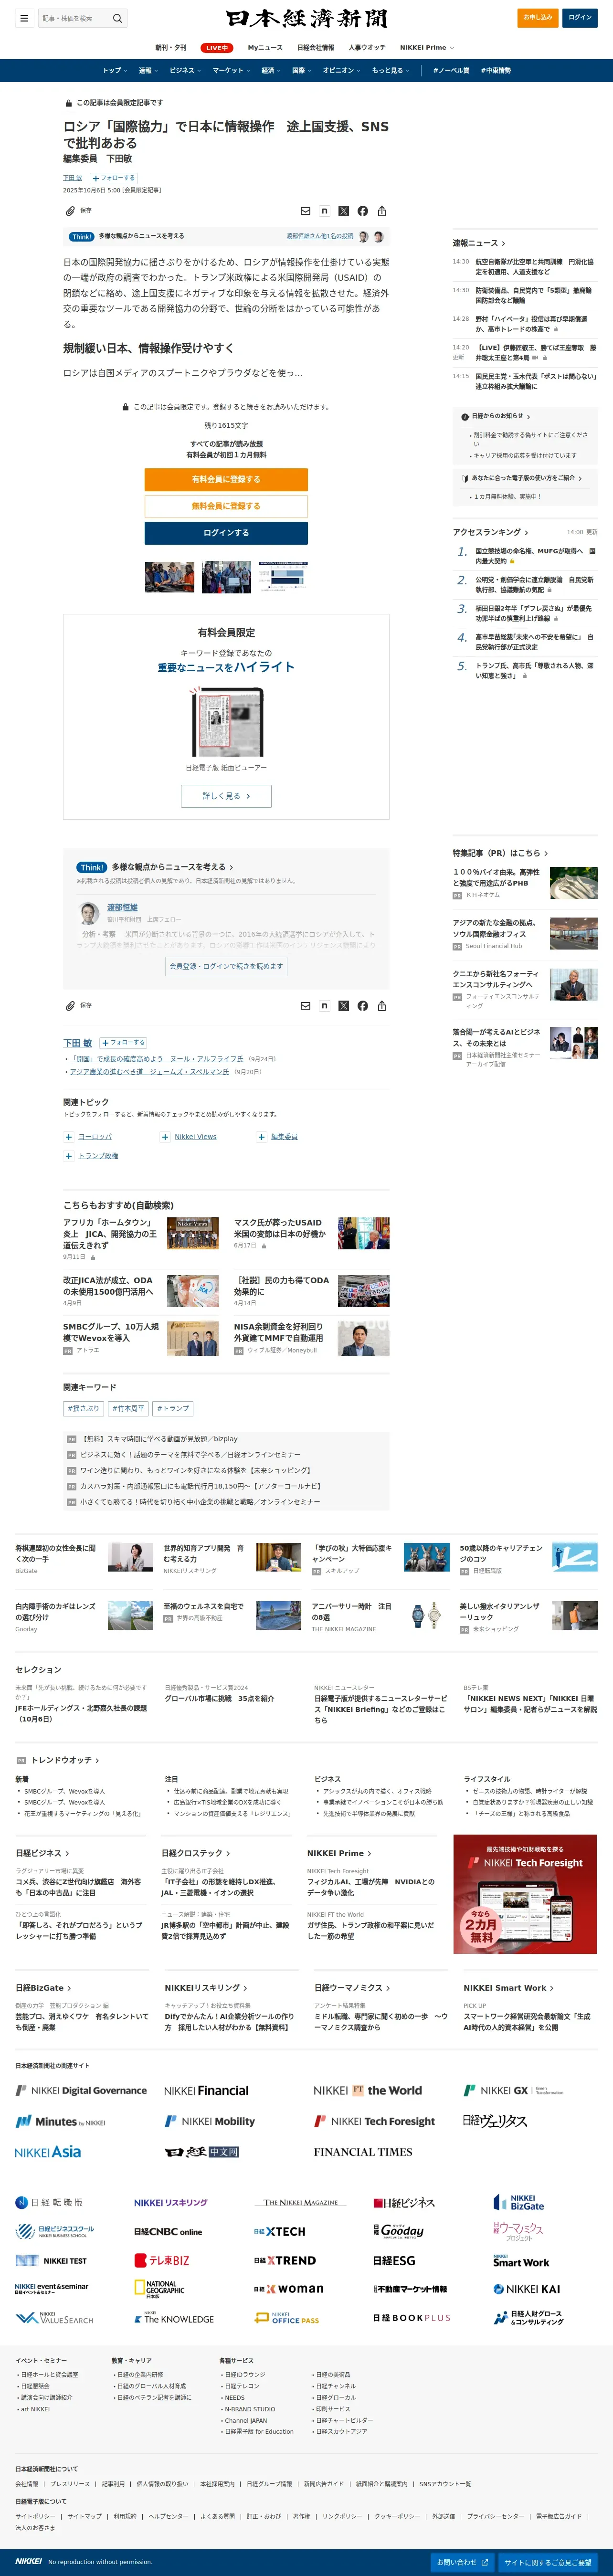The image size is (613, 2576).
Task: Toggle the 保存 clip under the headline
Action: tap(78, 211)
